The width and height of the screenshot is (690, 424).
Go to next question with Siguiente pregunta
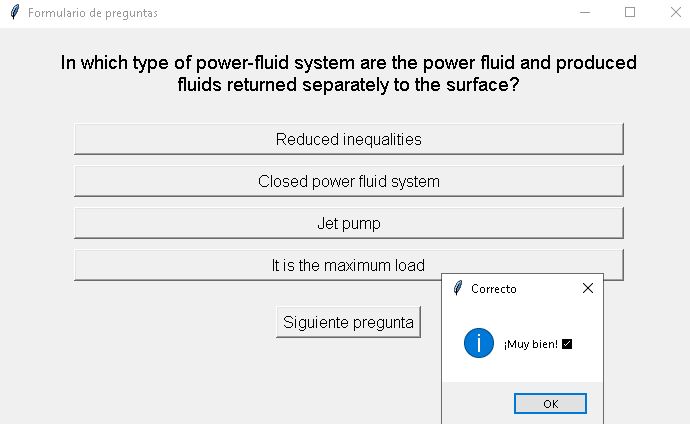pos(348,322)
